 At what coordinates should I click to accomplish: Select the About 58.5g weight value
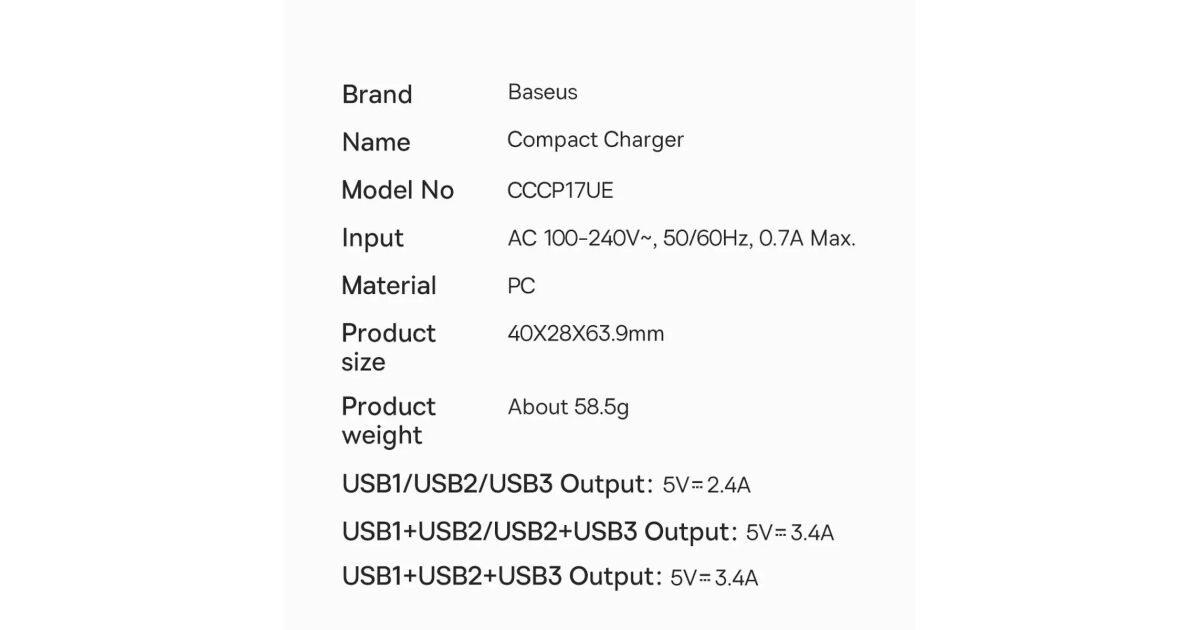568,407
